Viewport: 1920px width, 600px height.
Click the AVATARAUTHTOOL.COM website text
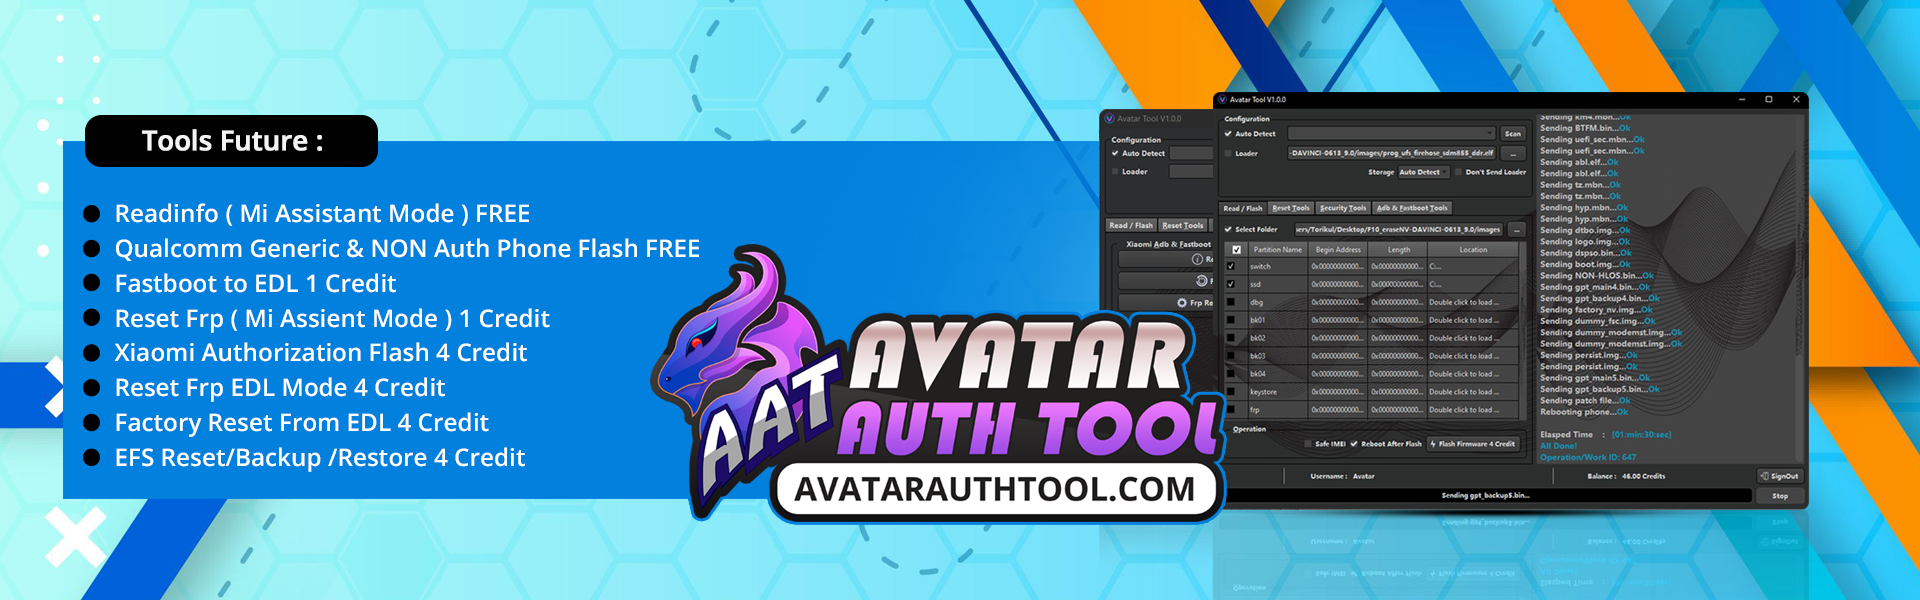pos(994,490)
